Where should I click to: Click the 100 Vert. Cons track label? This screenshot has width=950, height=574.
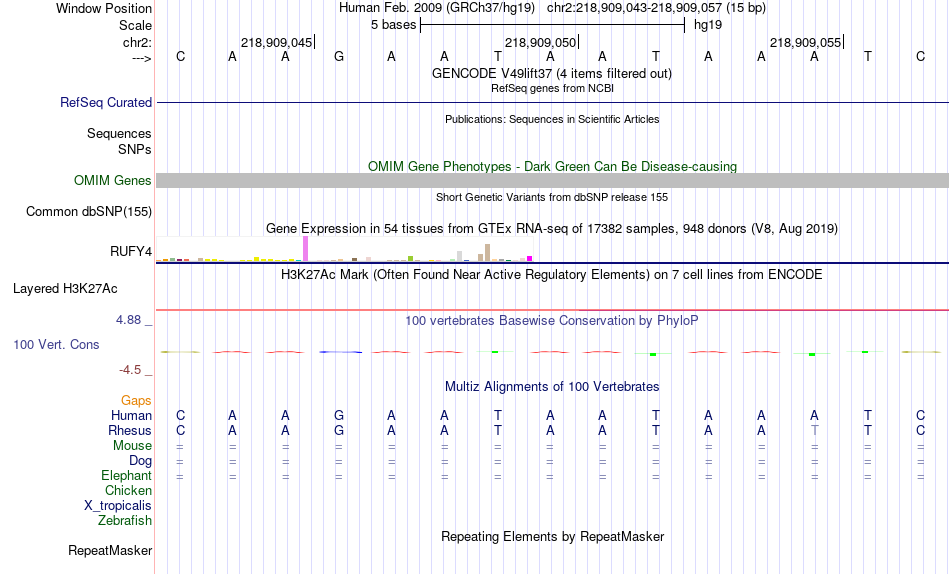[56, 344]
